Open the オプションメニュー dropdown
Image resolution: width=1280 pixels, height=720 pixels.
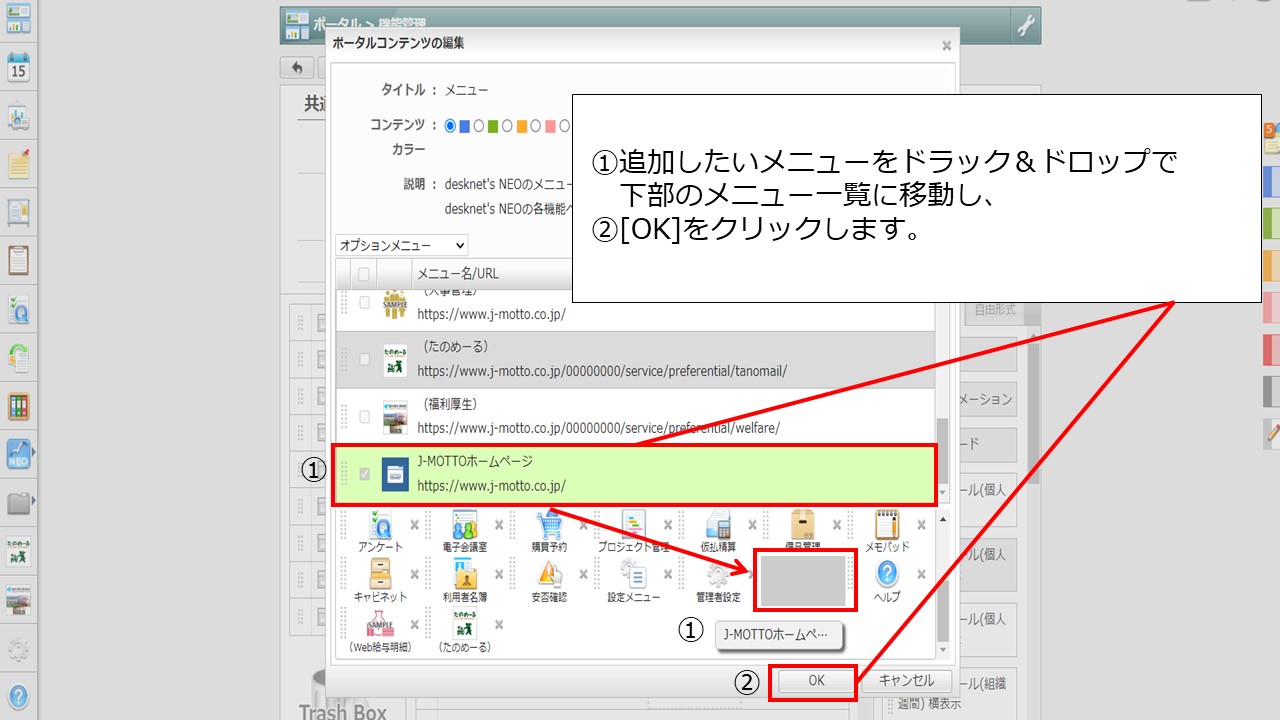[x=400, y=245]
